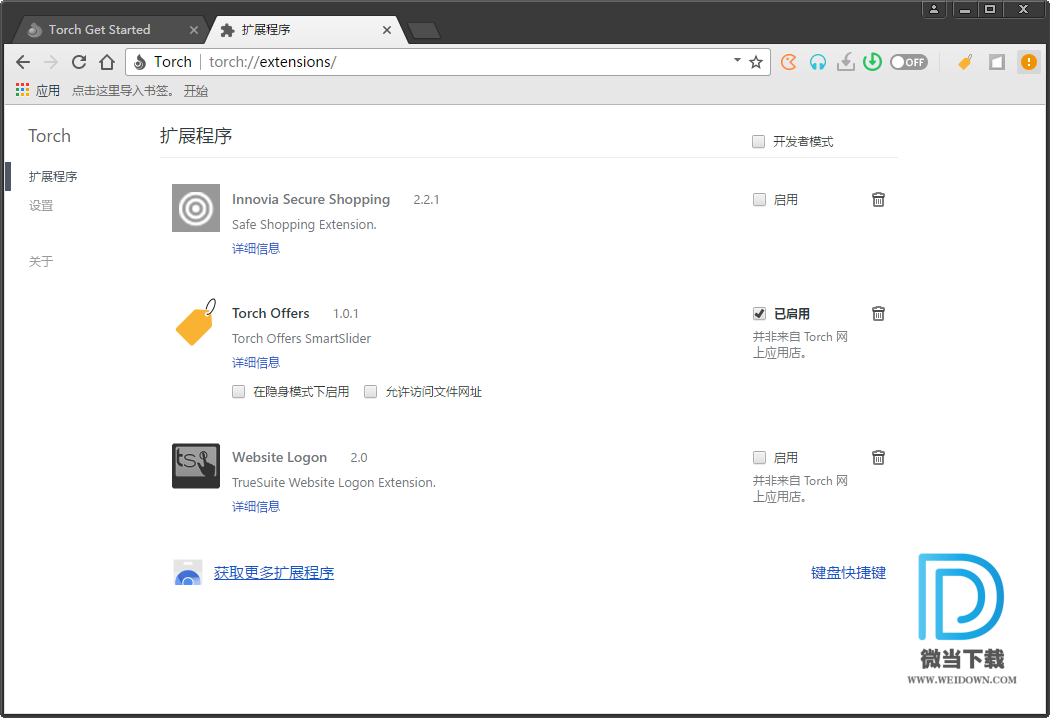The image size is (1050, 718).
Task: Open the home page via house icon
Action: [107, 62]
